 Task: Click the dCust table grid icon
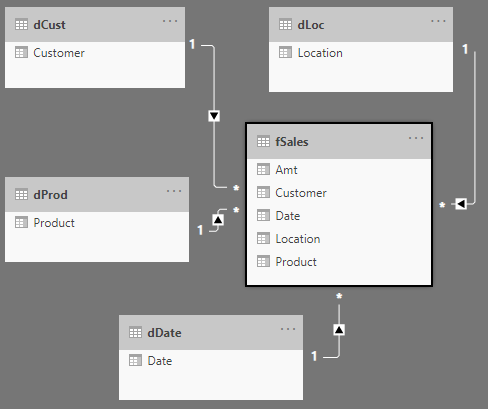(21, 25)
